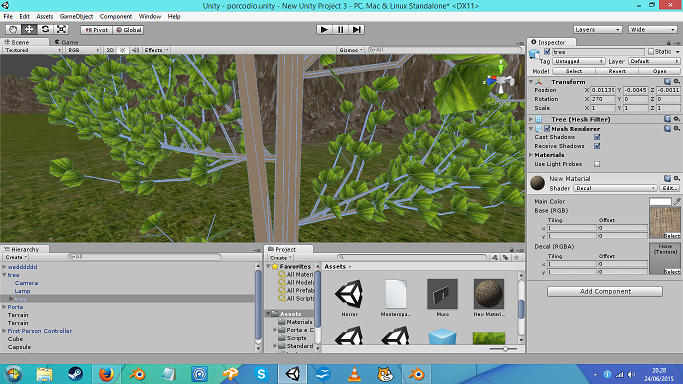Click the model Select button

tap(574, 71)
